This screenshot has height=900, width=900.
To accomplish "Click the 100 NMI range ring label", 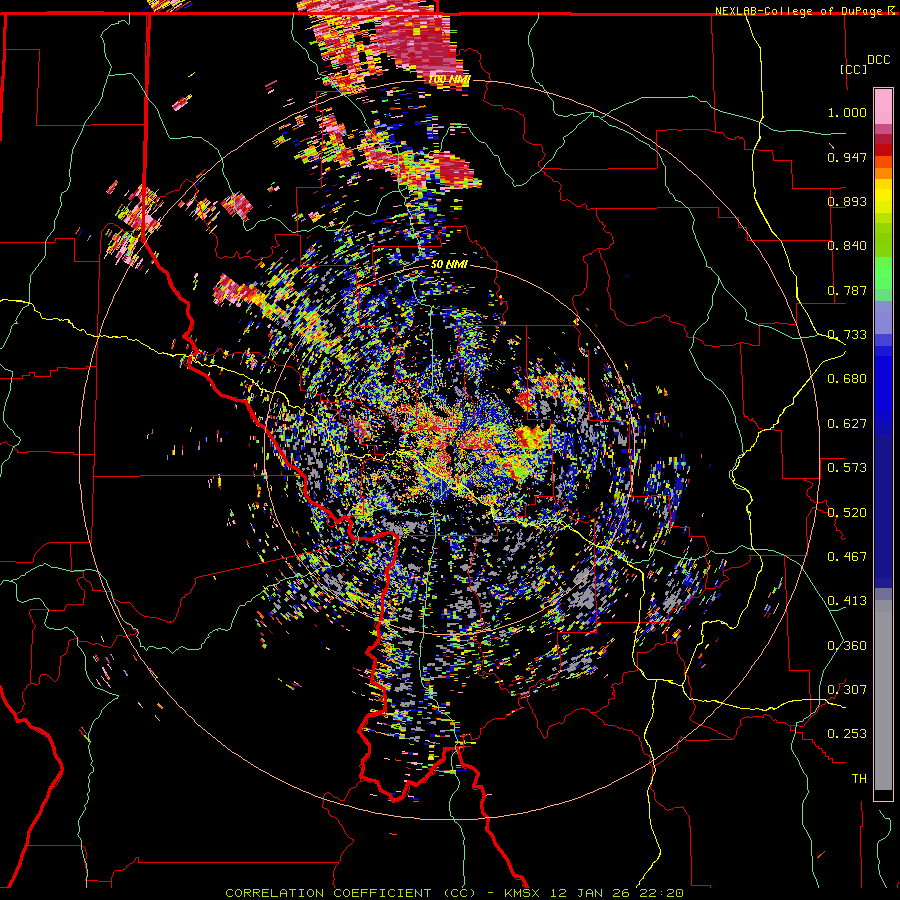I will [449, 79].
